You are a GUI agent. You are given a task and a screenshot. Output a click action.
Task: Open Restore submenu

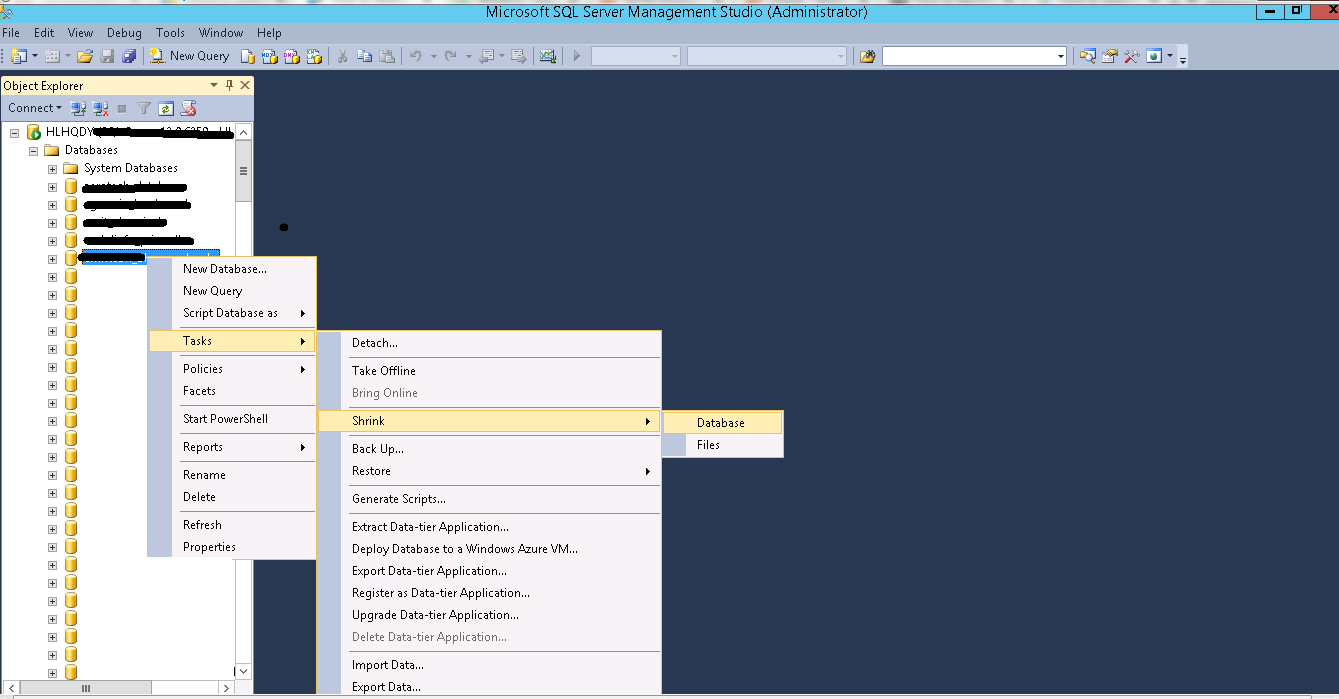coord(489,471)
